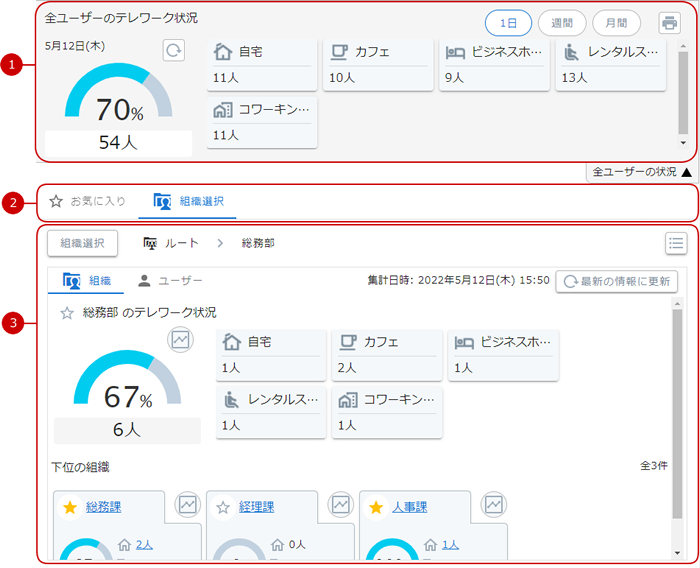700x568 pixels.
Task: Open 総務課 home count 2人 link
Action: pyautogui.click(x=144, y=545)
